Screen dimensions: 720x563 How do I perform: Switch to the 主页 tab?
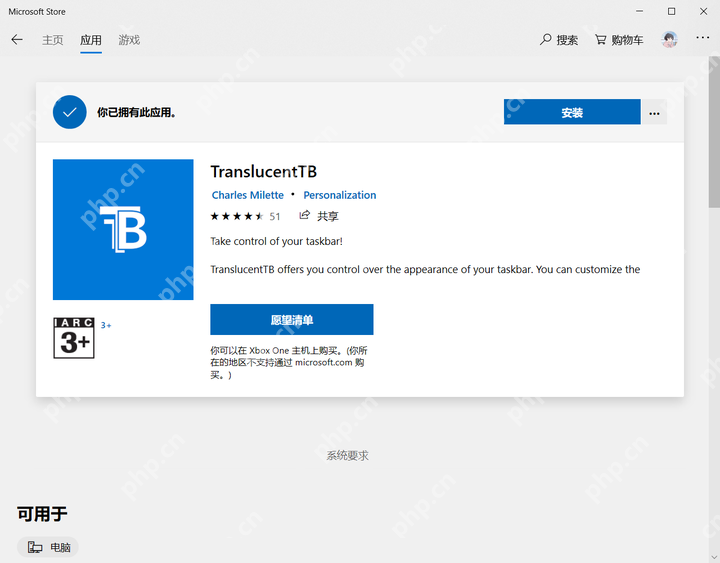click(x=53, y=40)
